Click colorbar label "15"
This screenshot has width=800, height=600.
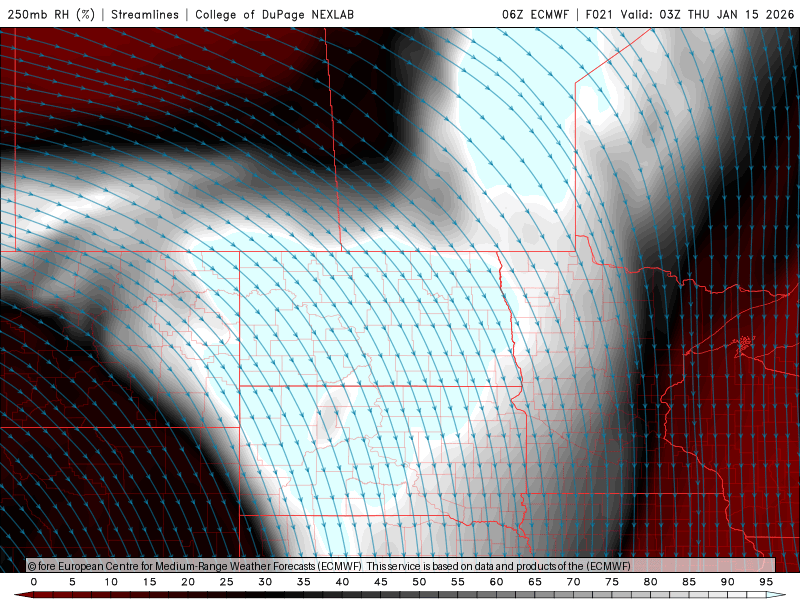click(x=149, y=582)
